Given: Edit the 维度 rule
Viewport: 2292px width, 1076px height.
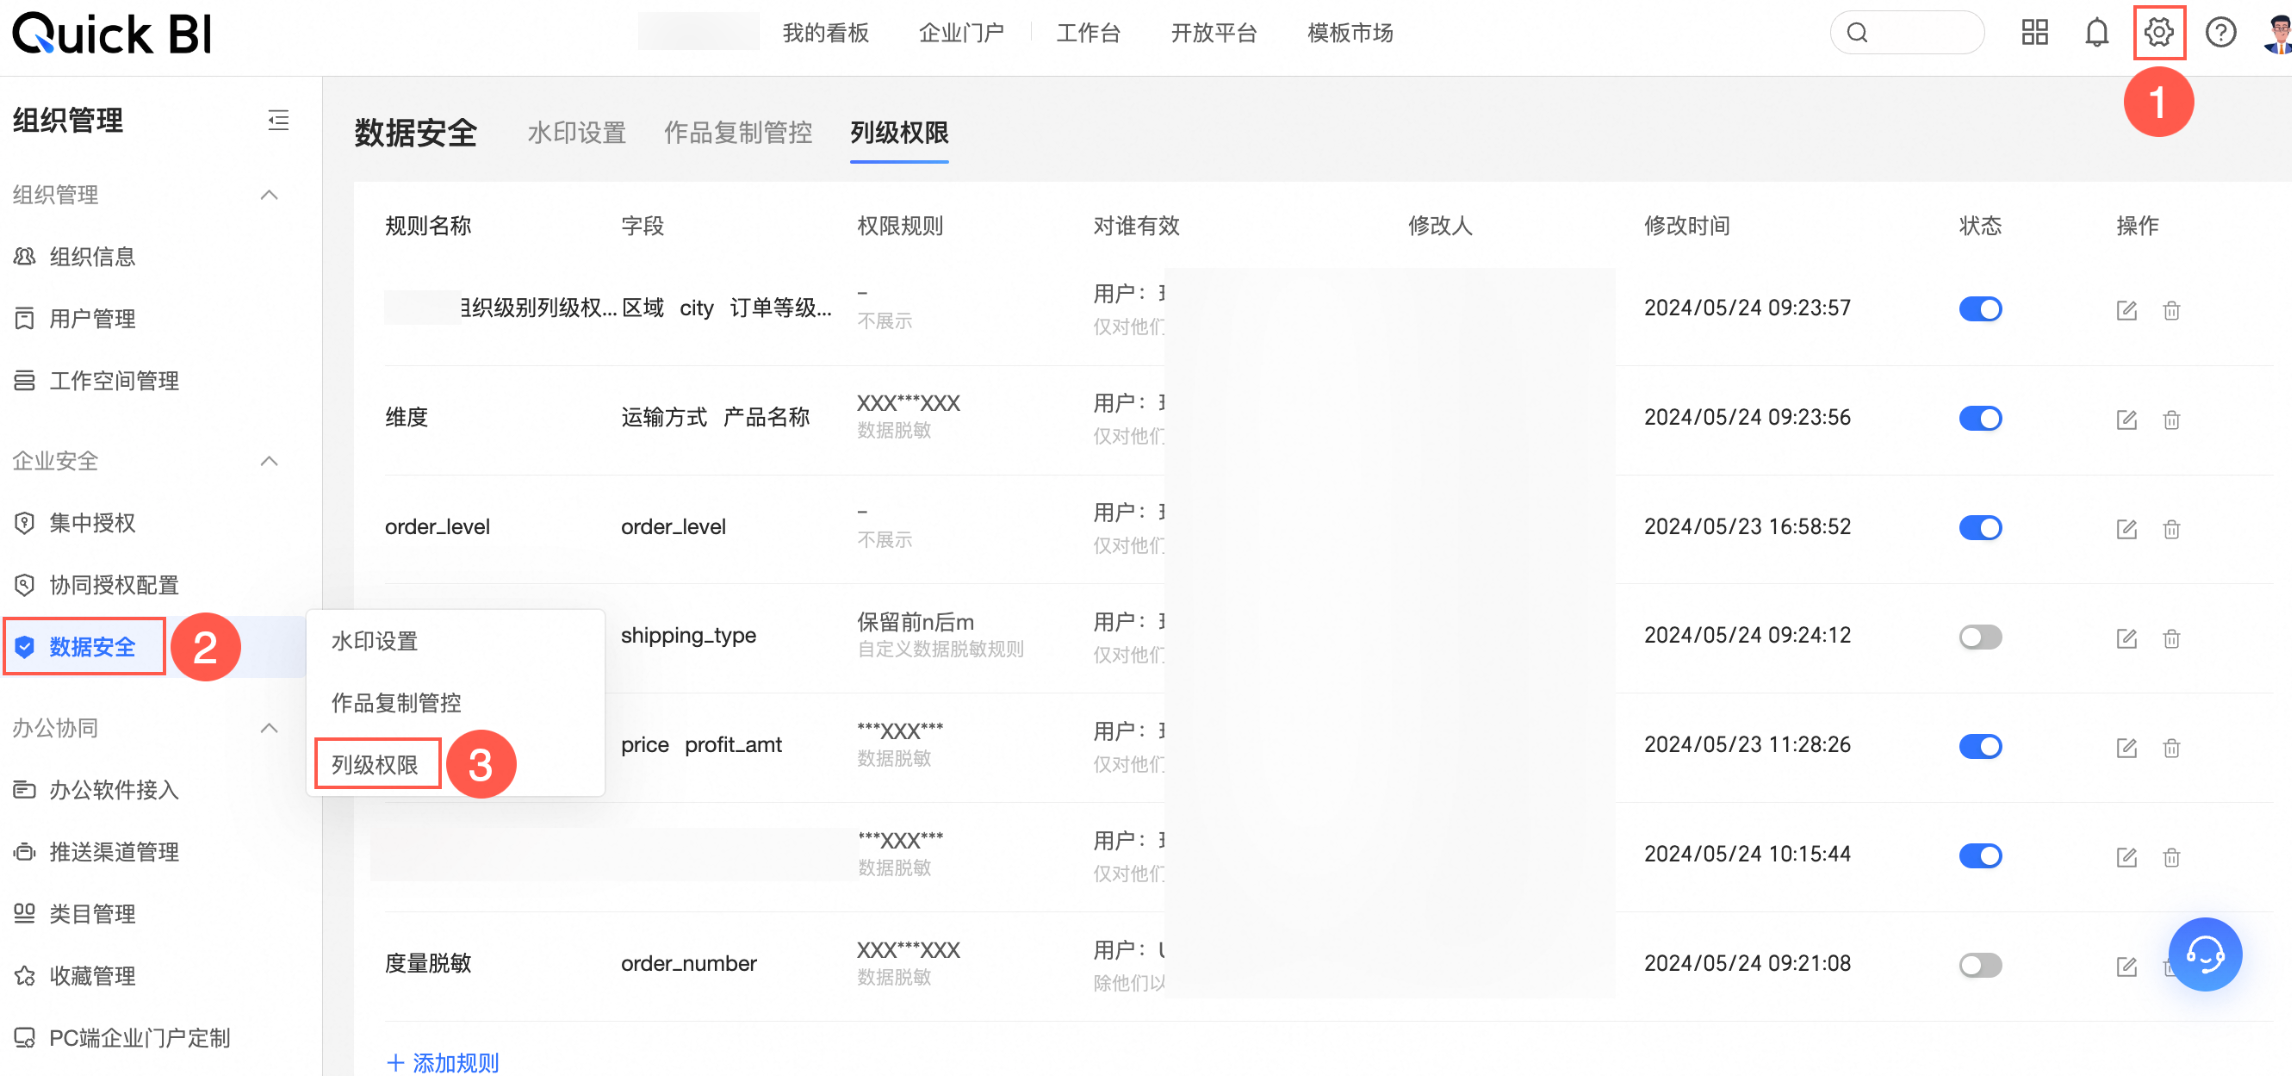Looking at the screenshot, I should [2127, 419].
